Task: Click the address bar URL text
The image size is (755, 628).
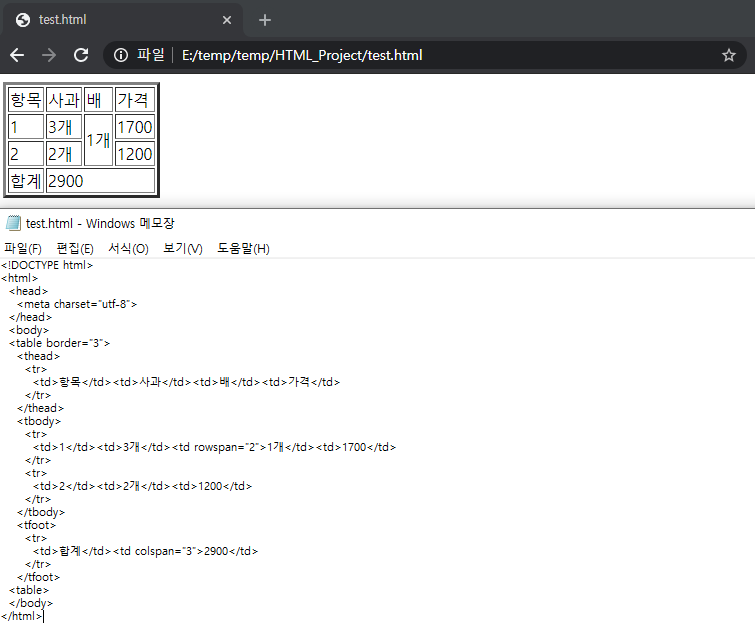Action: (x=302, y=55)
